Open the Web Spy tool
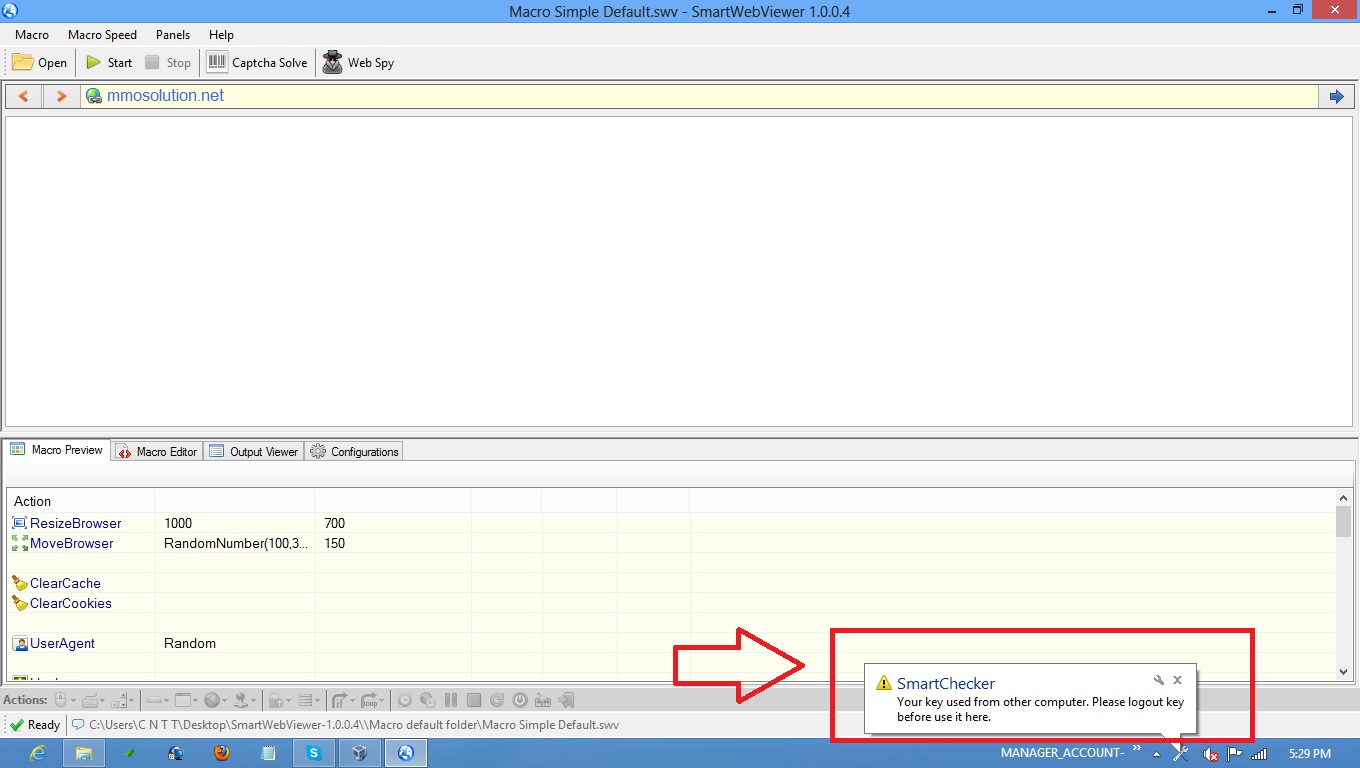The width and height of the screenshot is (1360, 768). pos(358,62)
